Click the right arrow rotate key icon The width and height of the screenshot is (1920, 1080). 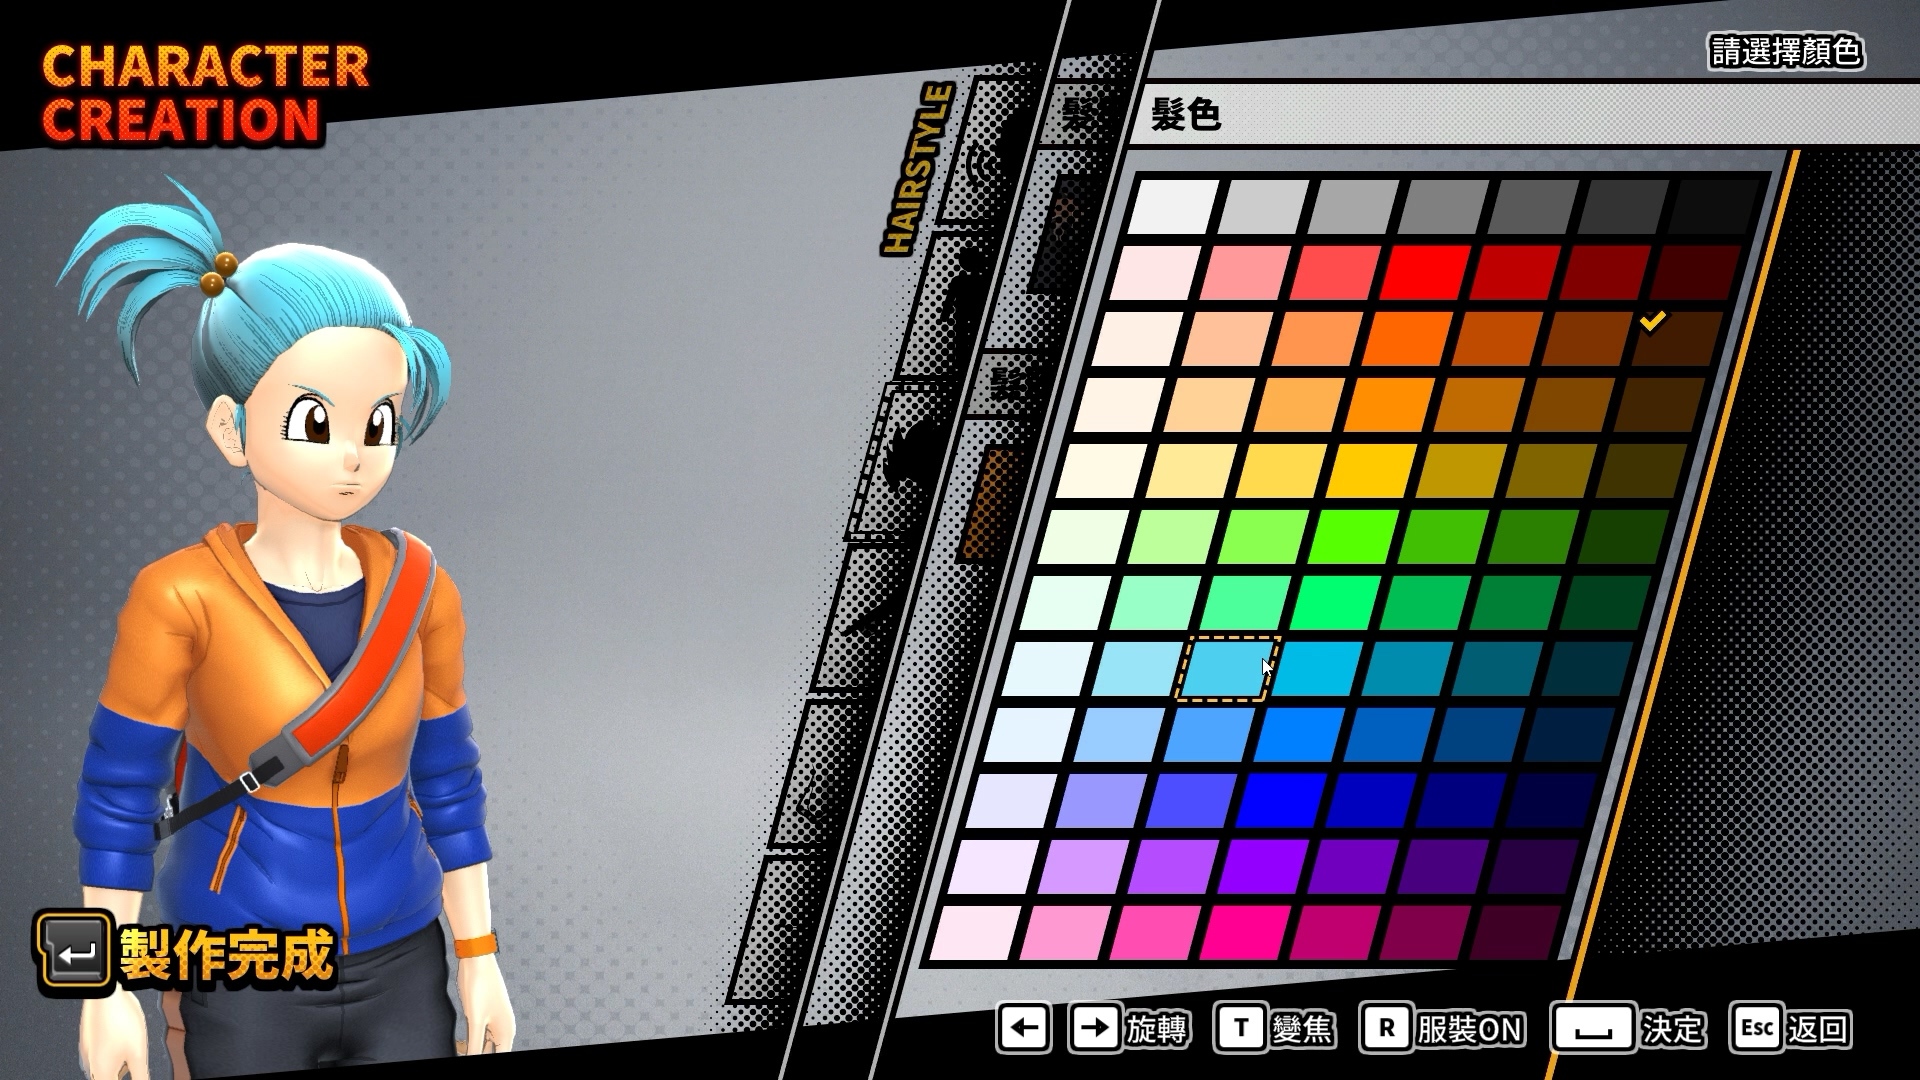[x=1095, y=1028]
